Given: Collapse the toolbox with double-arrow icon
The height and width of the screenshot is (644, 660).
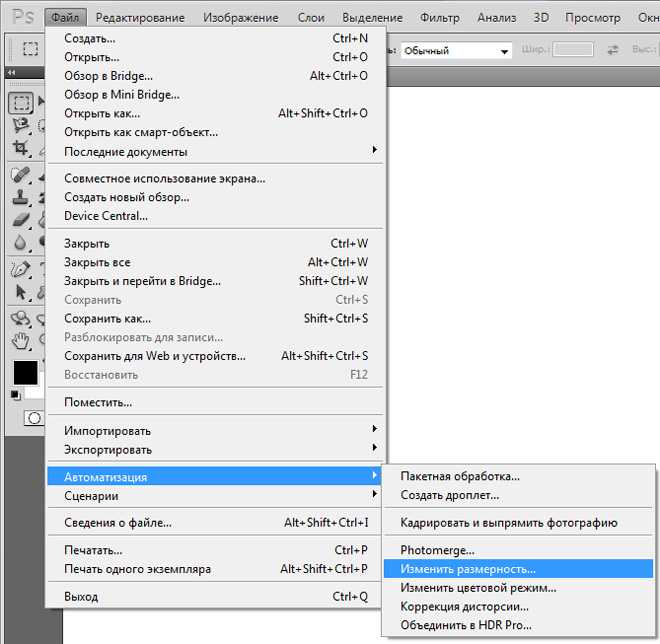Looking at the screenshot, I should click(12, 72).
